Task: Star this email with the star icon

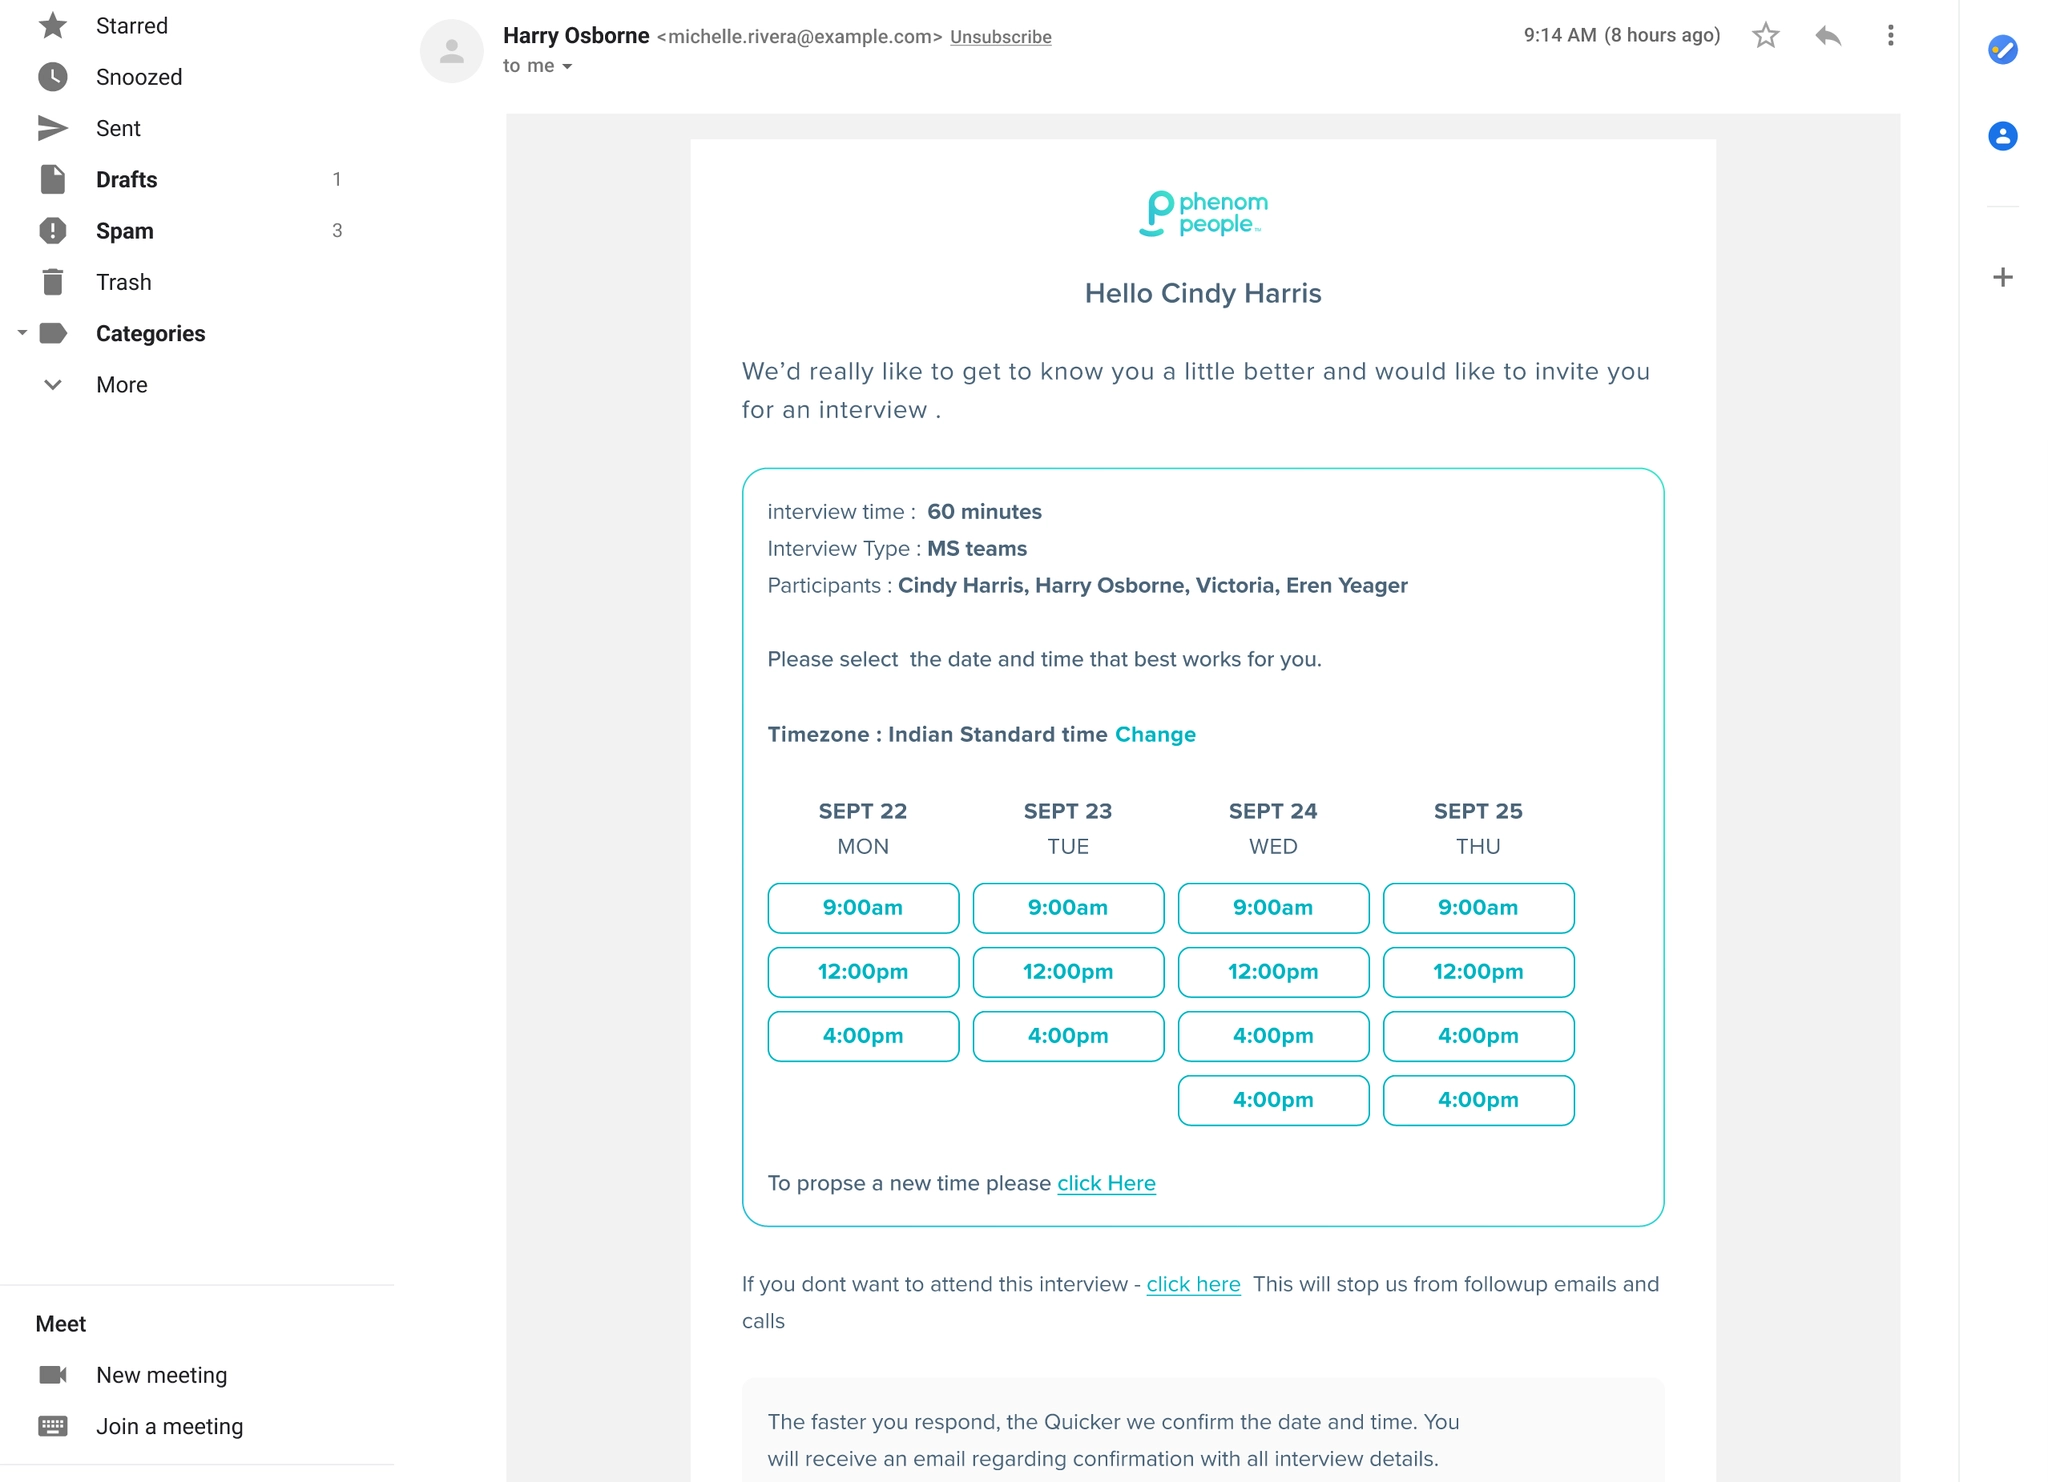Action: (1765, 36)
